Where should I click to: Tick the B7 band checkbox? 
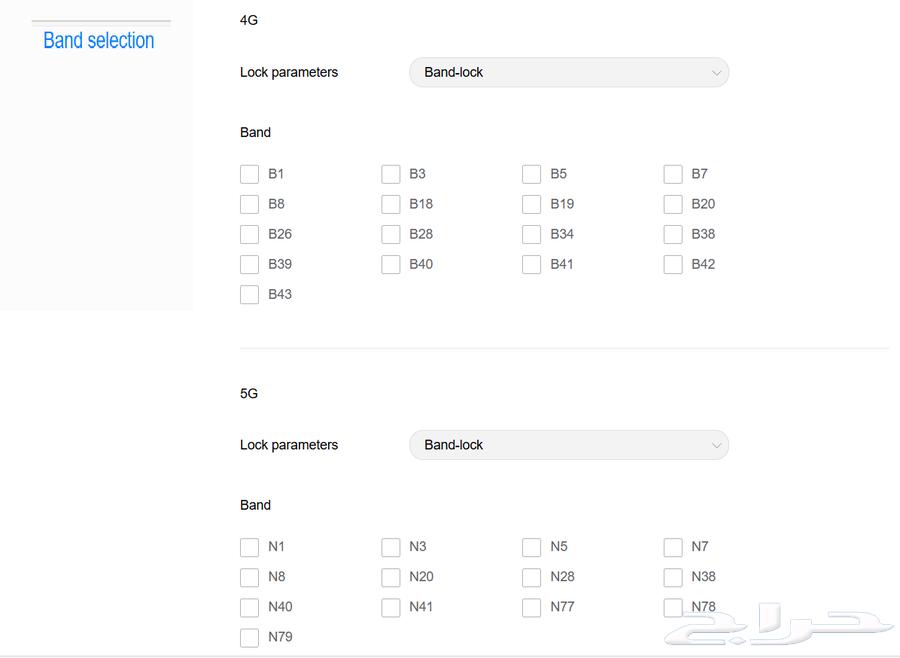pyautogui.click(x=673, y=174)
